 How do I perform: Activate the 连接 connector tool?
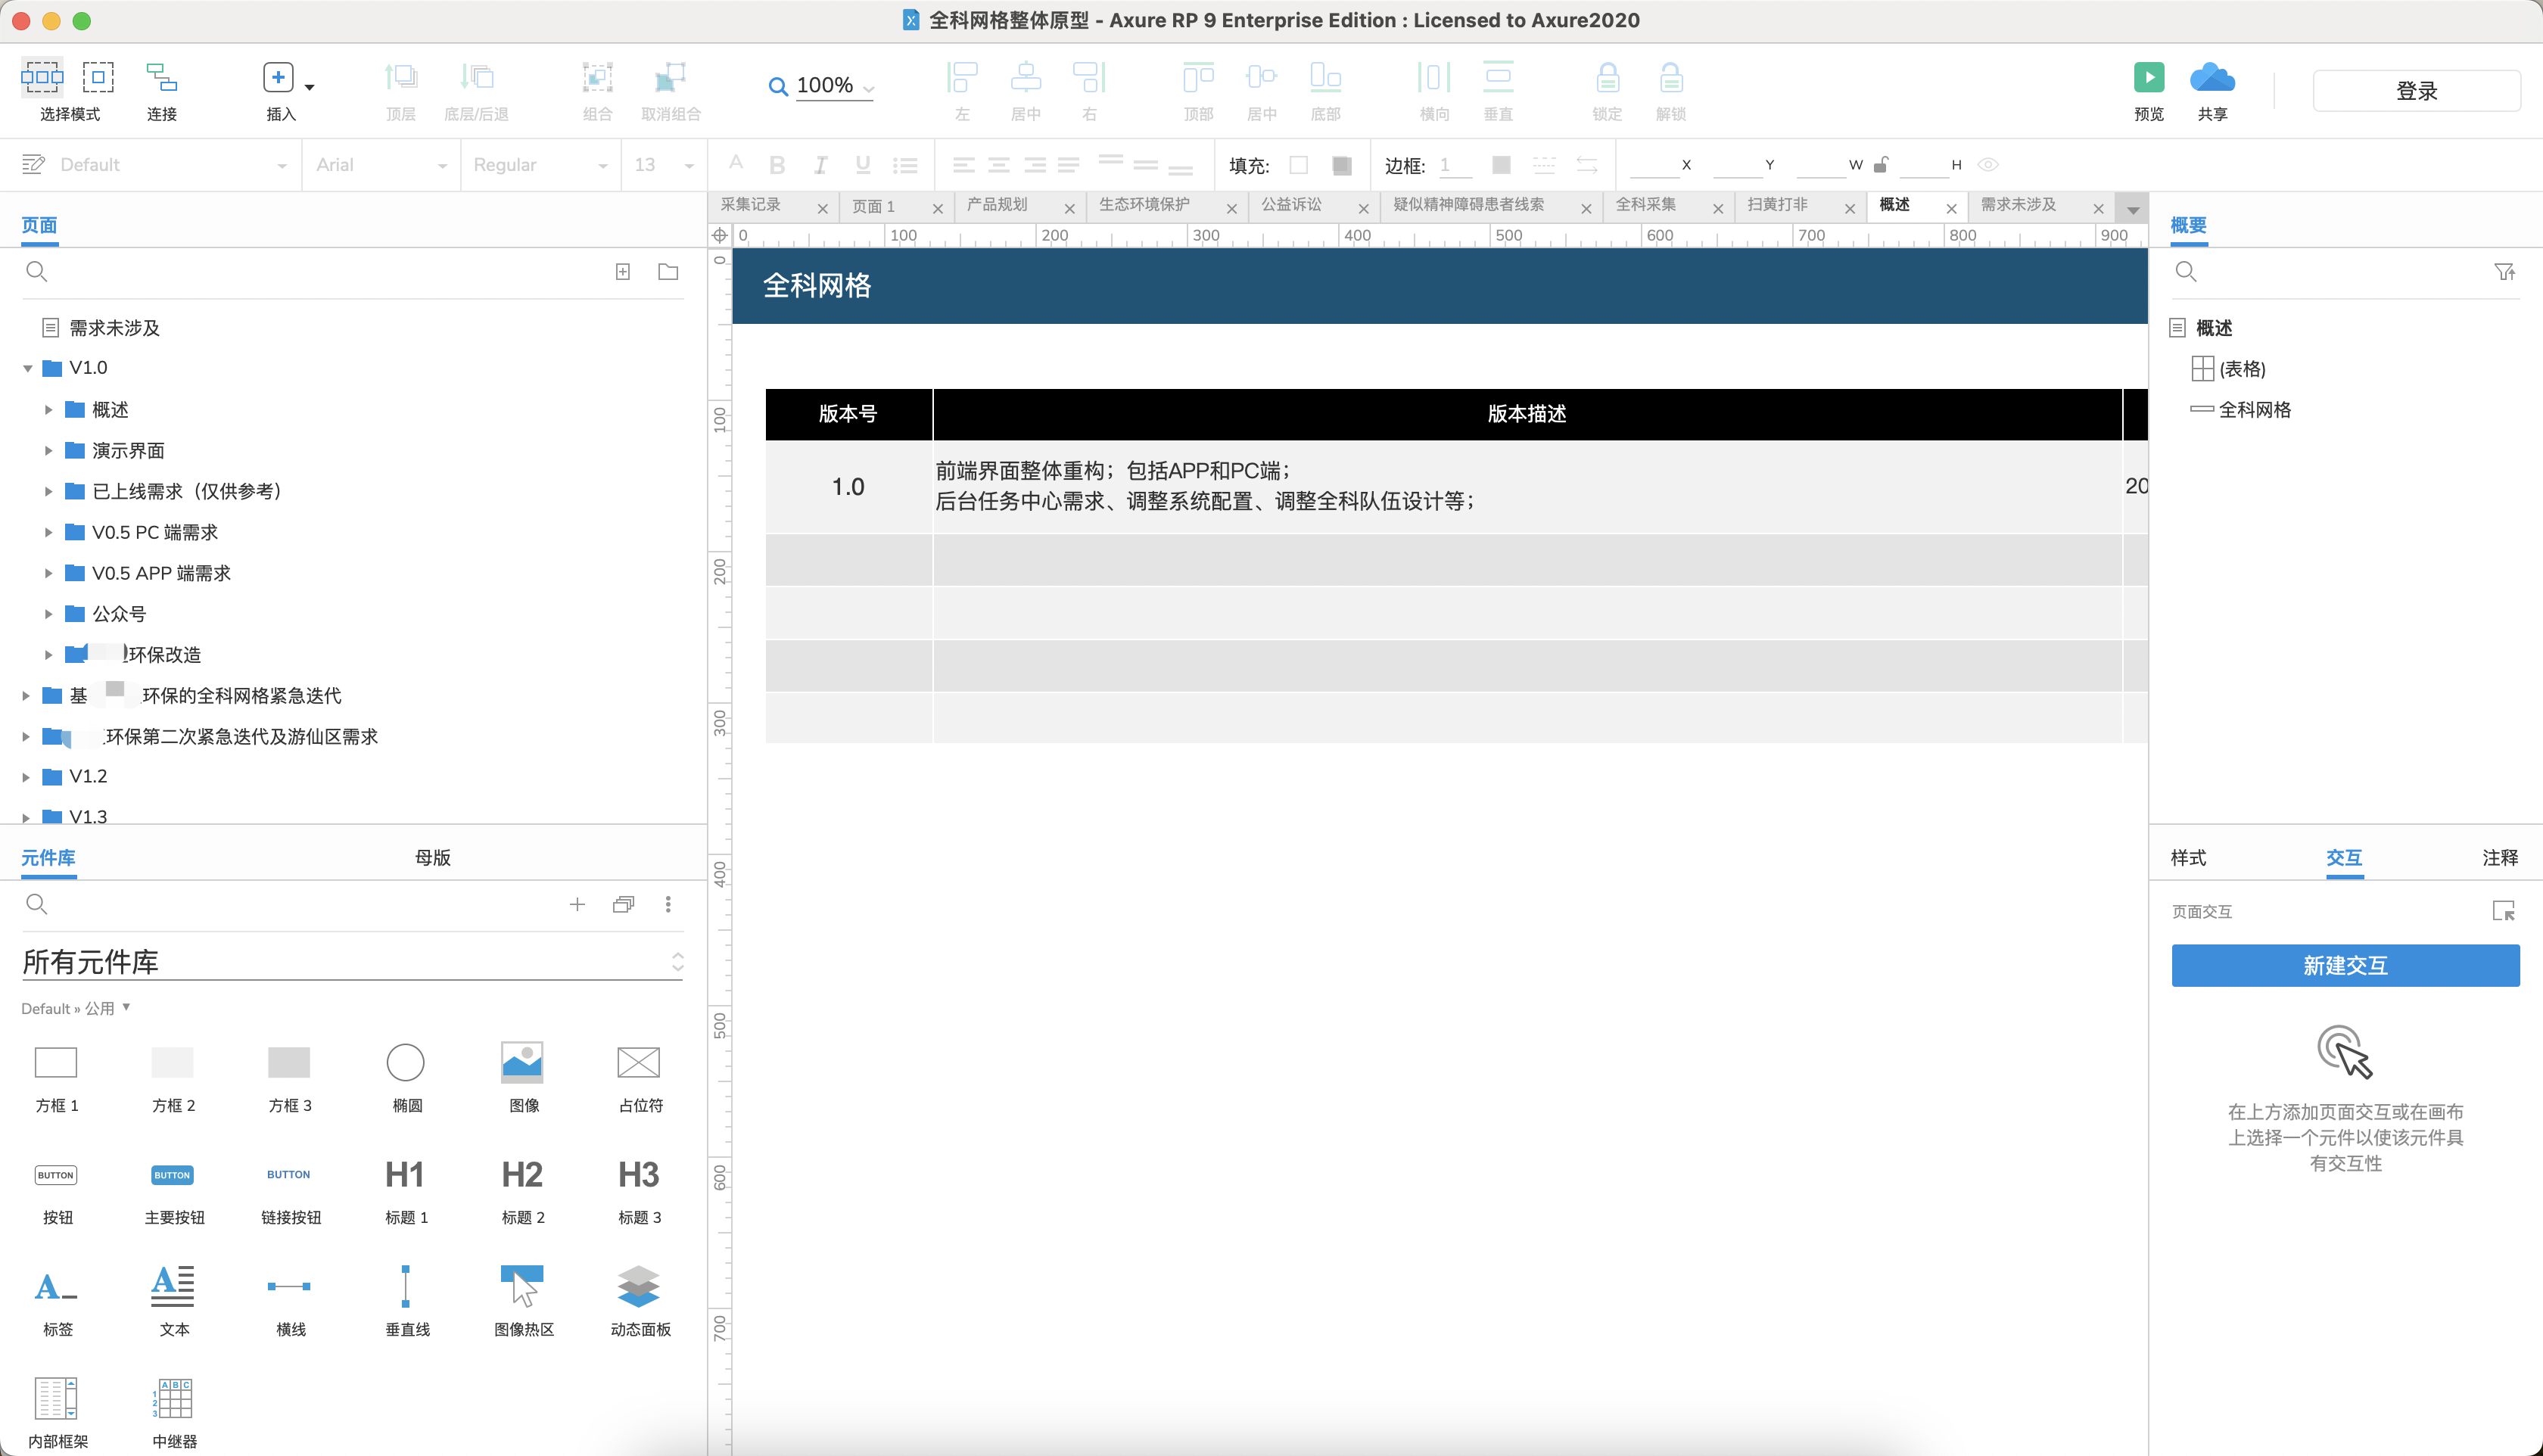(x=161, y=77)
